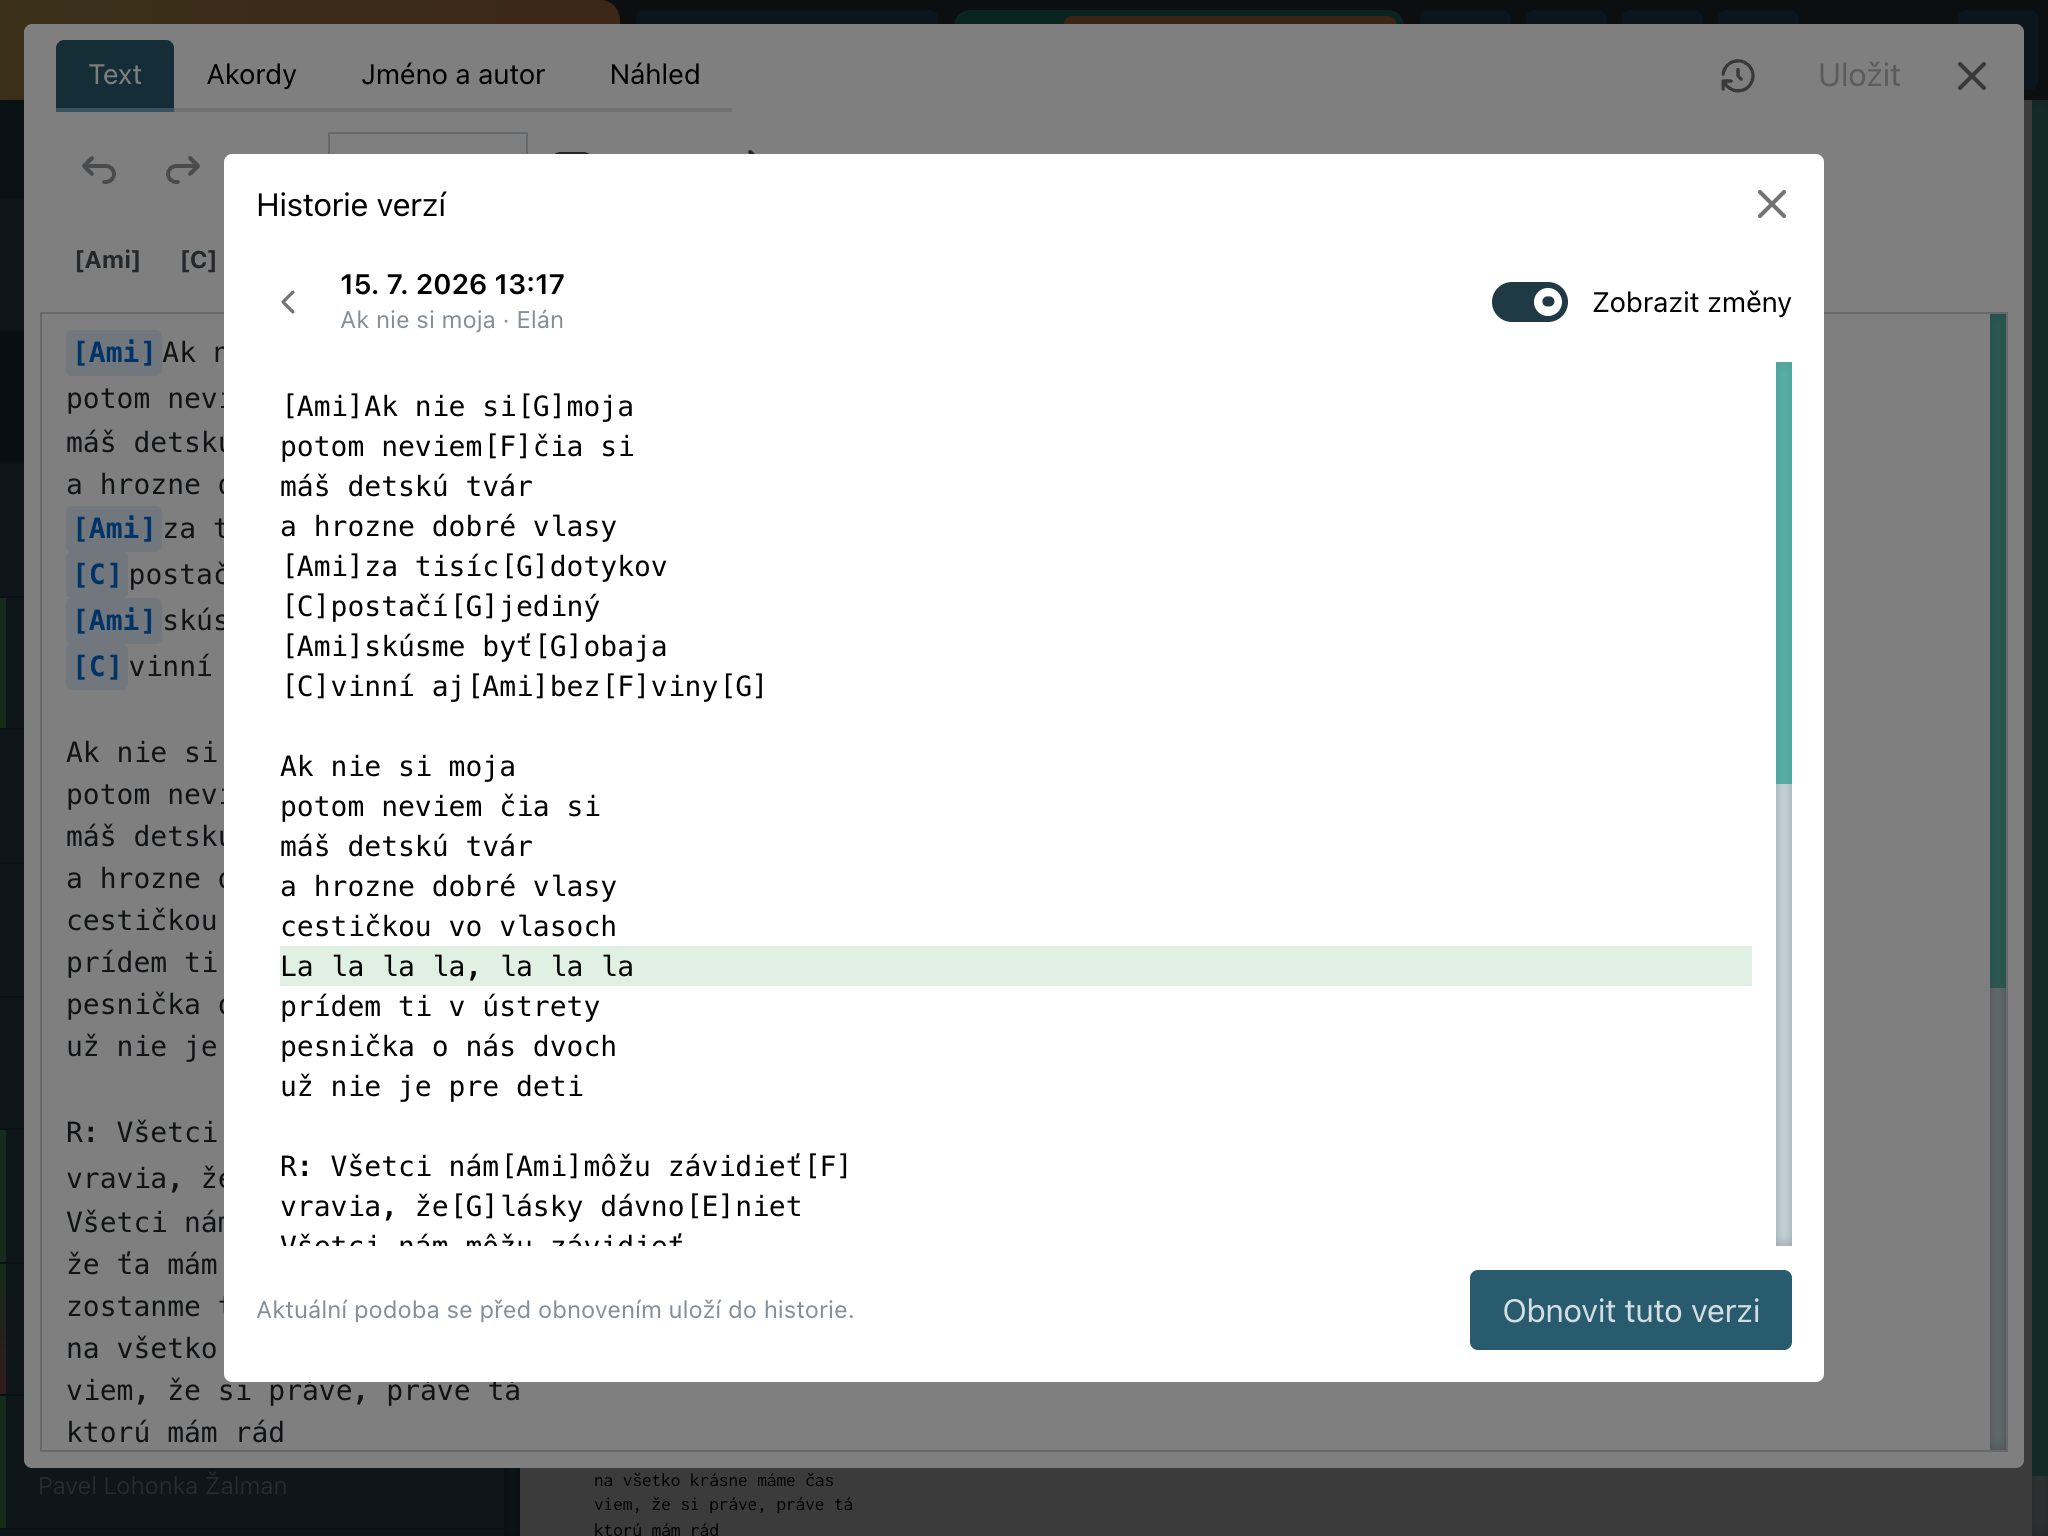Click line "už nie je pre deti"
This screenshot has width=2048, height=1536.
pyautogui.click(x=432, y=1086)
